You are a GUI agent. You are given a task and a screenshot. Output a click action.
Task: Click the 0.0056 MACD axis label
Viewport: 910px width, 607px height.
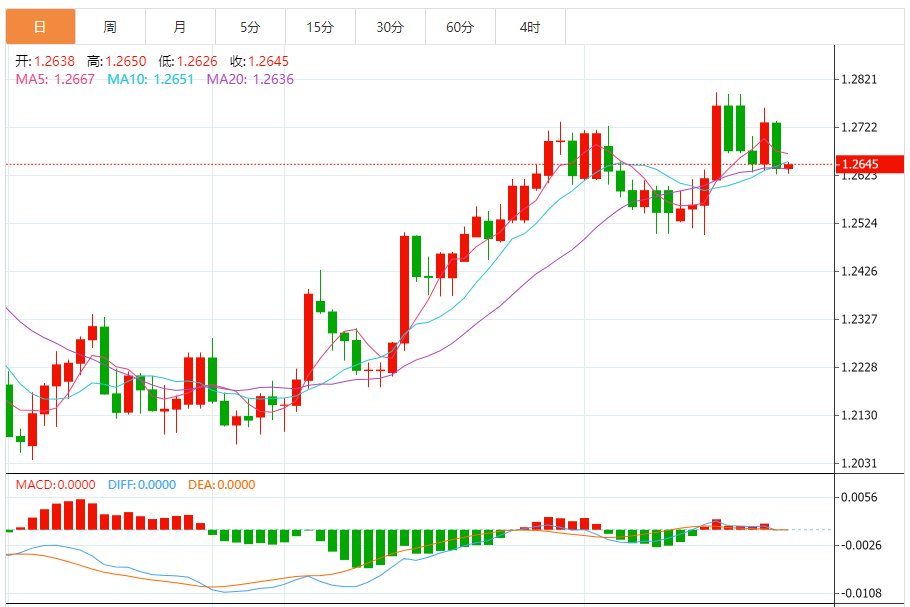pos(860,497)
